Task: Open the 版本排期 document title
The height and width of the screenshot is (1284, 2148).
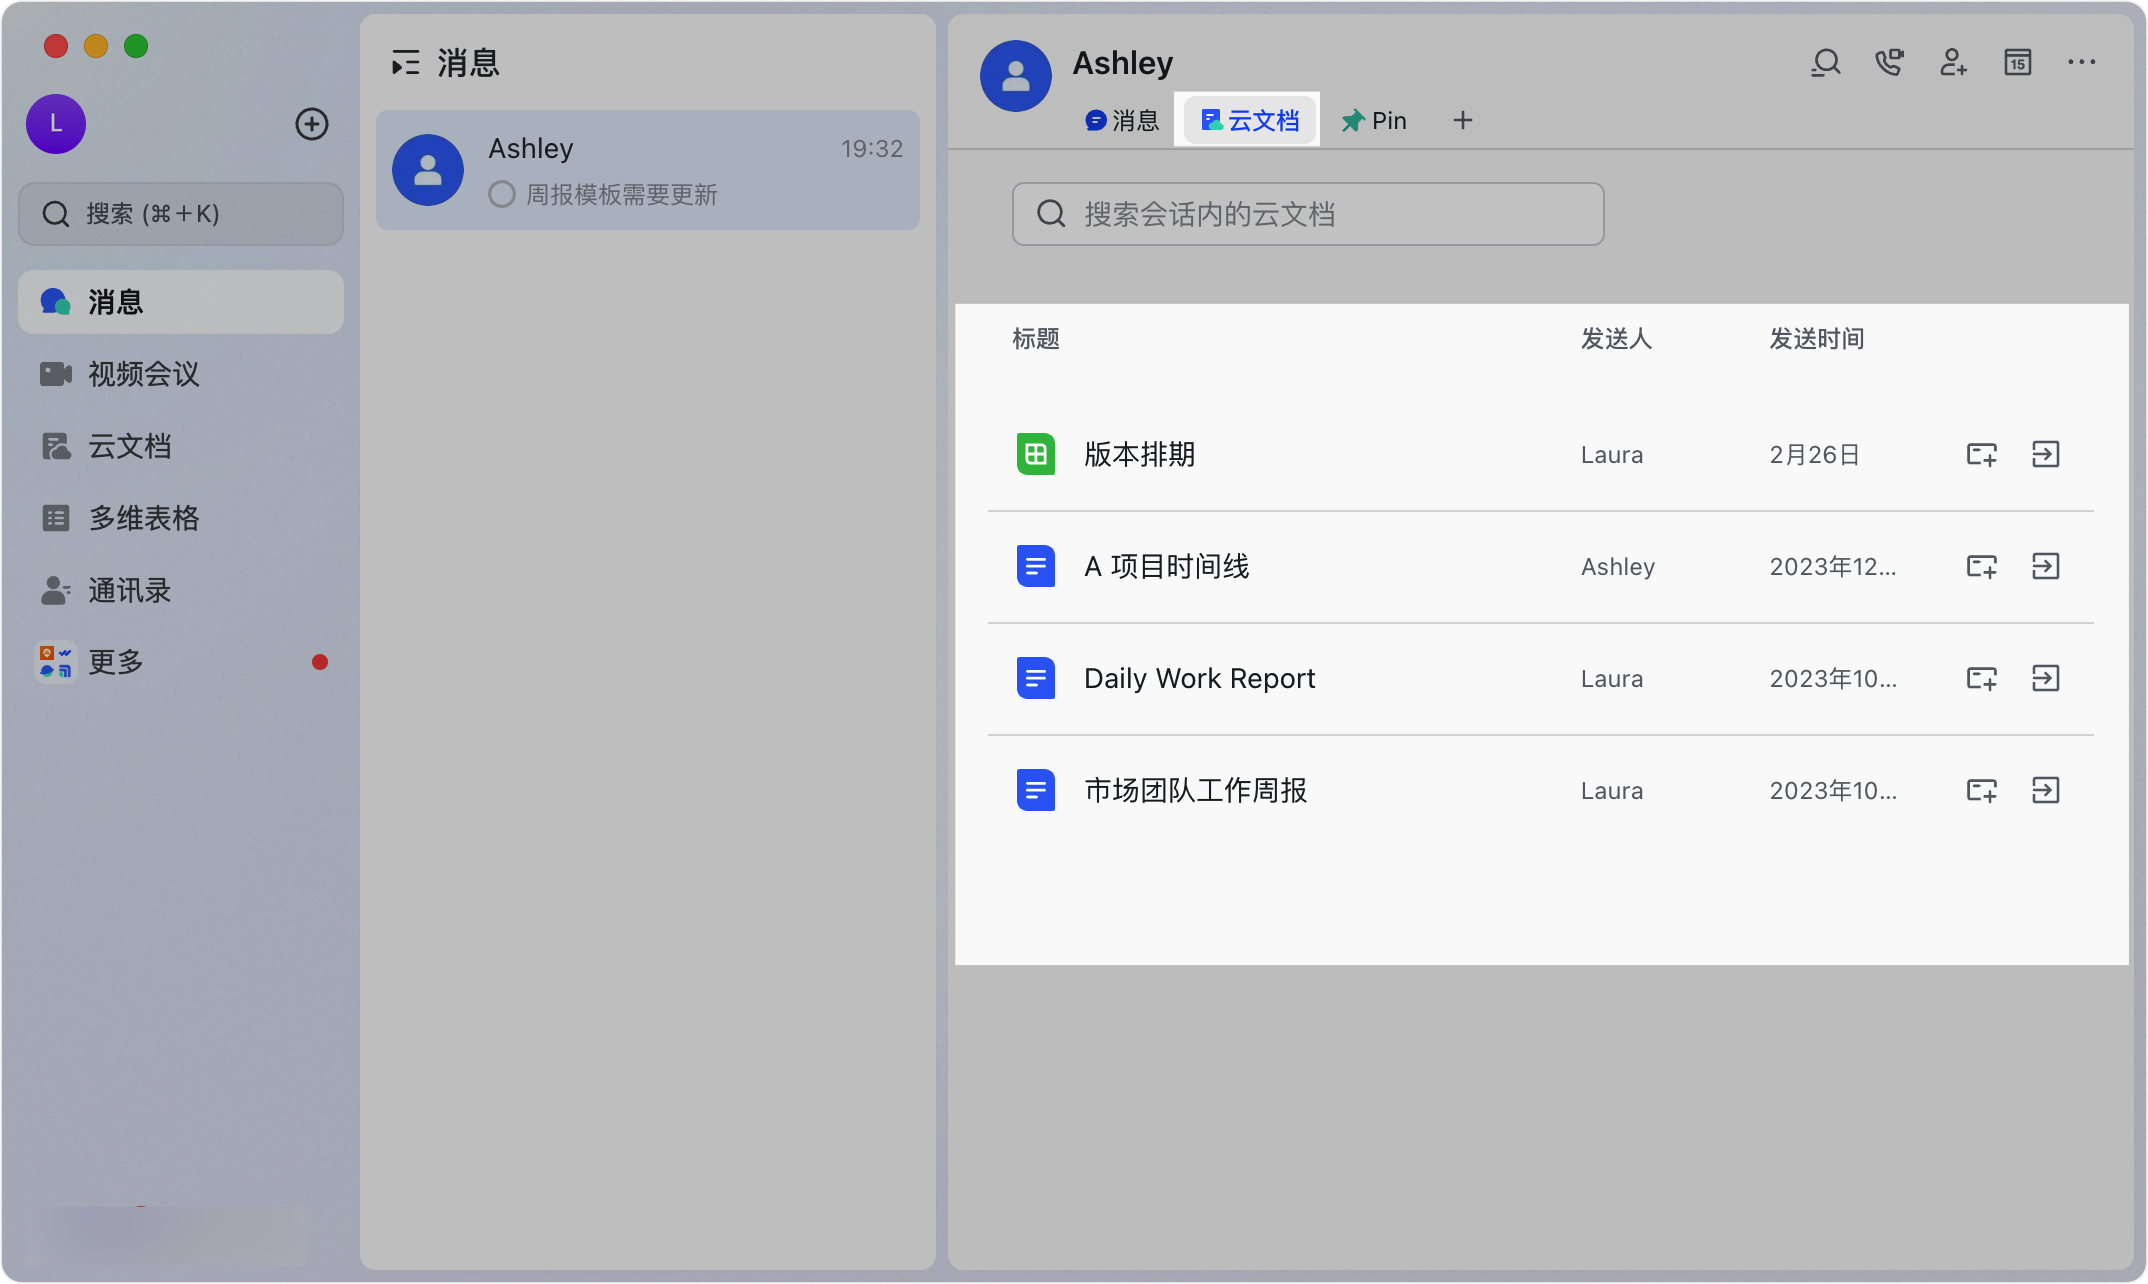Action: click(1140, 455)
